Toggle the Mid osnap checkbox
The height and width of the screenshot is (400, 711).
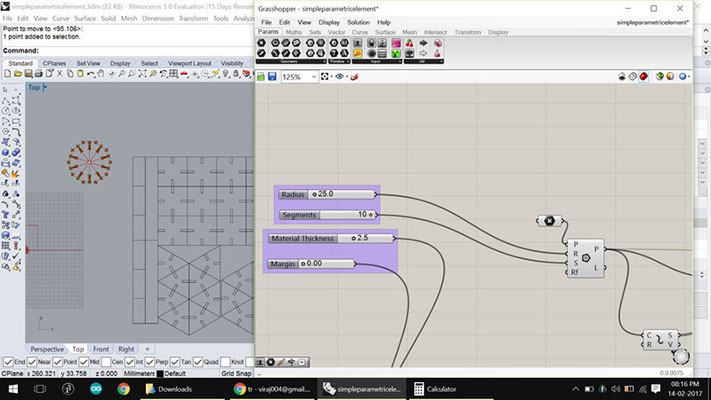click(84, 362)
